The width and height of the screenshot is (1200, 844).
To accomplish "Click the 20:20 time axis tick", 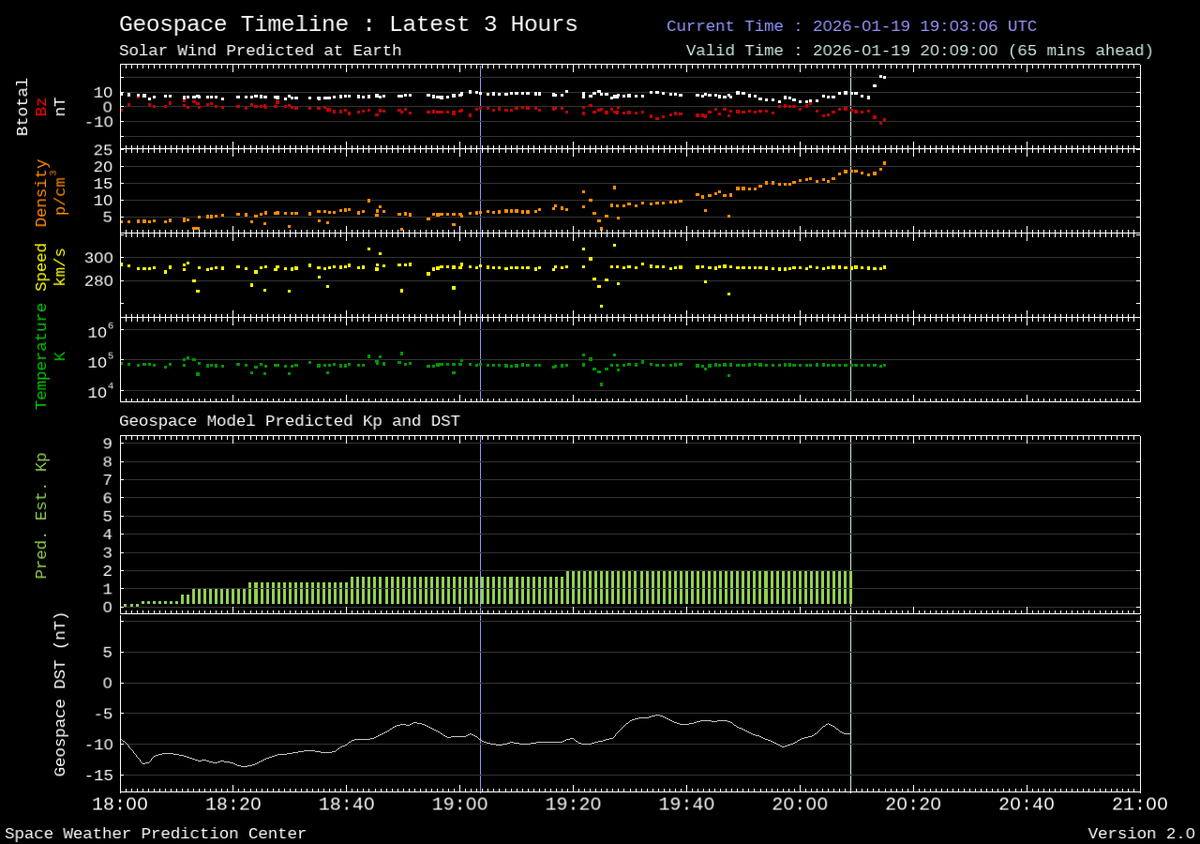I will tap(913, 804).
